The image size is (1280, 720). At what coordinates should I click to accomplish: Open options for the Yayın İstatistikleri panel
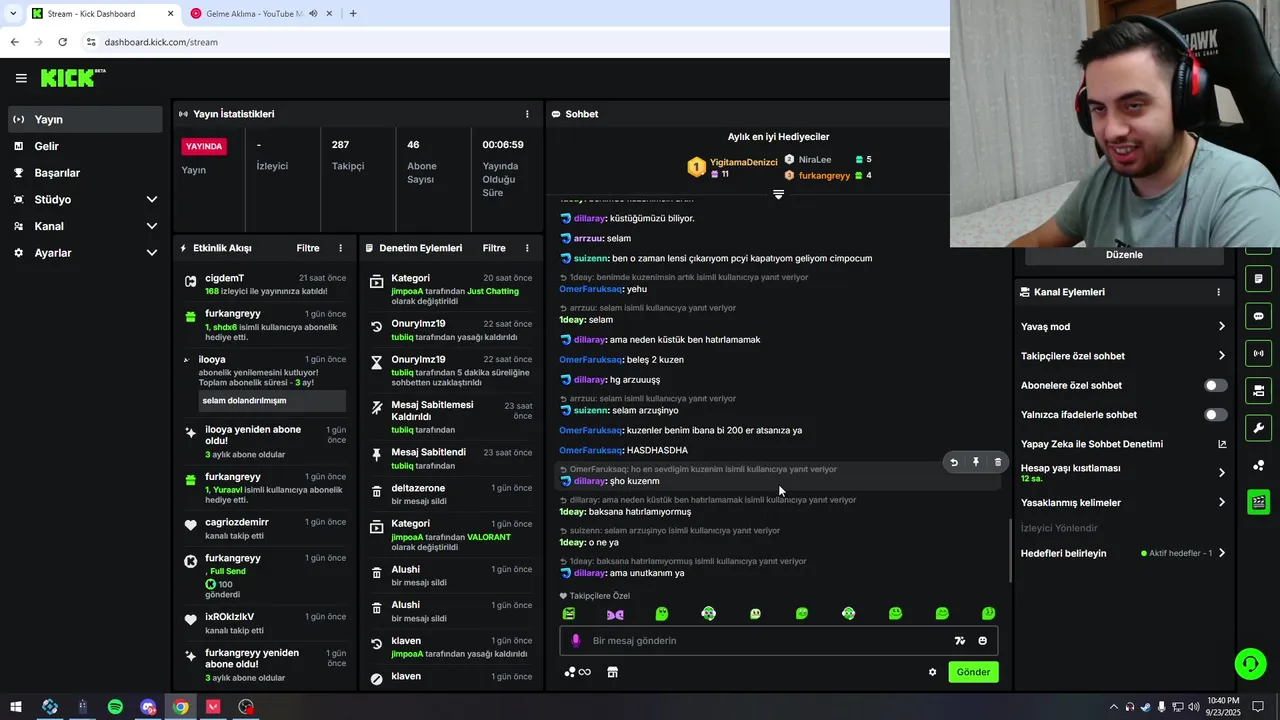pyautogui.click(x=527, y=114)
